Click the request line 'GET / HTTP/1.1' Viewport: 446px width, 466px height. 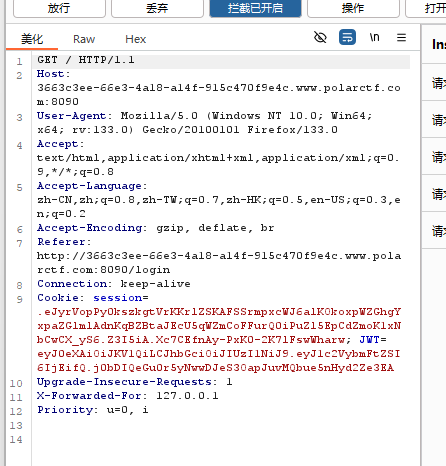[x=86, y=60]
